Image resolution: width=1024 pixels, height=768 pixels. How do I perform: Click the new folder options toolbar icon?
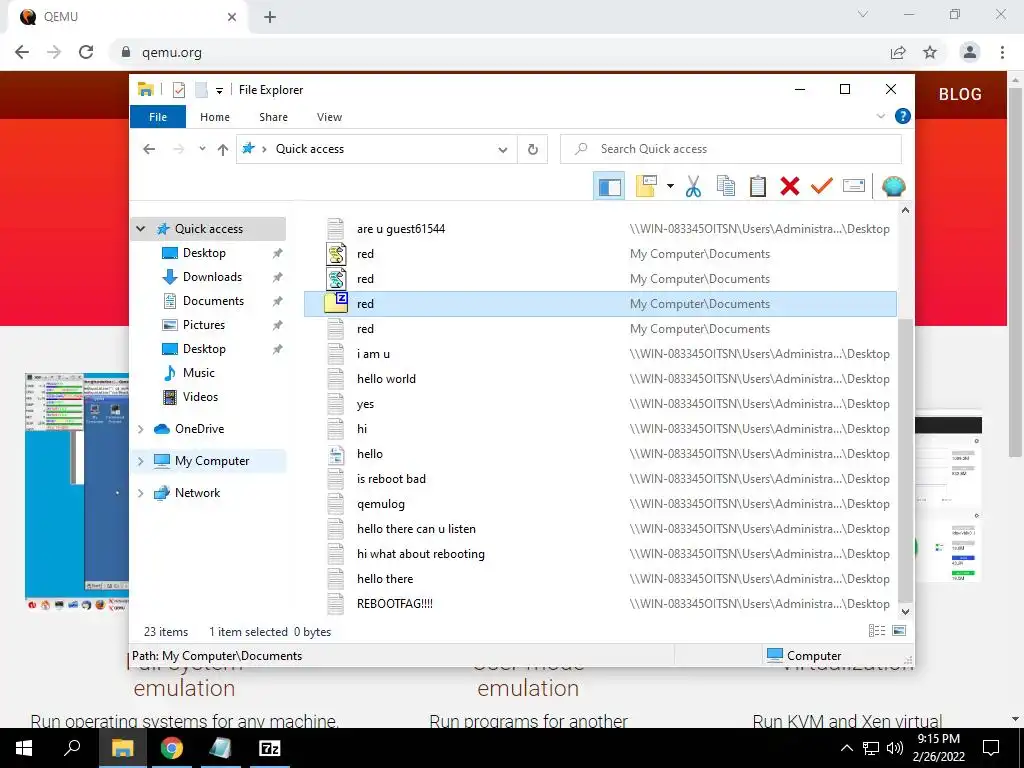tap(645, 187)
